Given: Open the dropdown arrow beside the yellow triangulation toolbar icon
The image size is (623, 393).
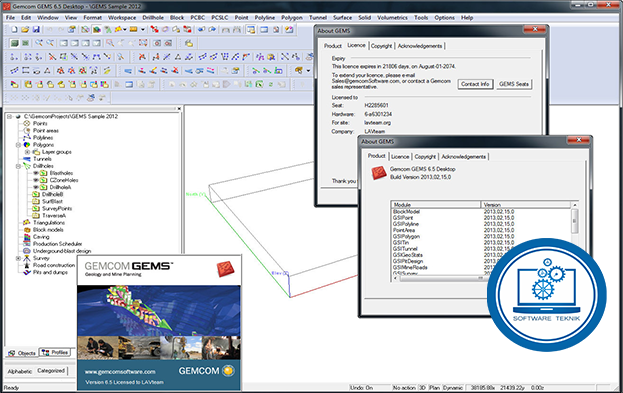Looking at the screenshot, I should (124, 29).
